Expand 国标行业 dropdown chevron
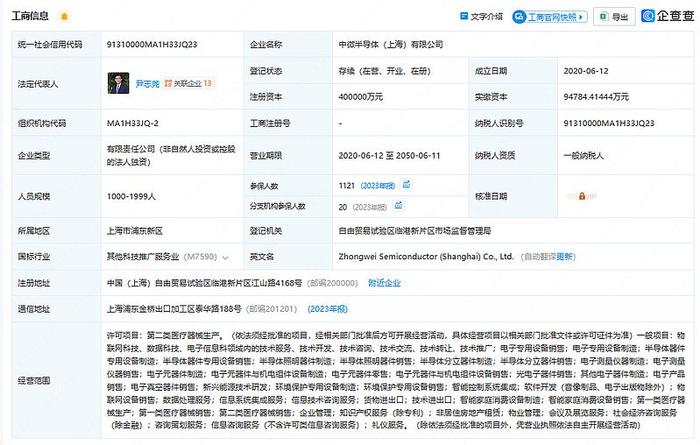Screen dimensions: 700x445 pos(225,258)
